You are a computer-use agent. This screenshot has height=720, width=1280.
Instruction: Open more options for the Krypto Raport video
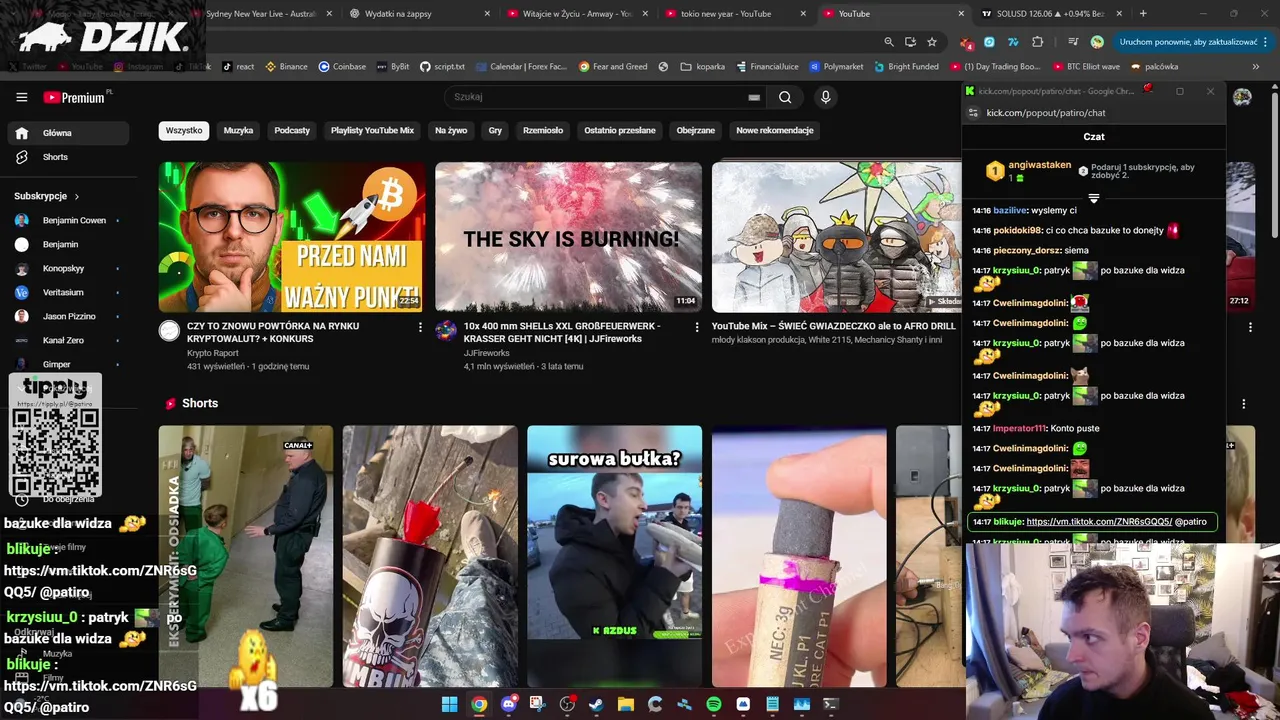coord(420,327)
